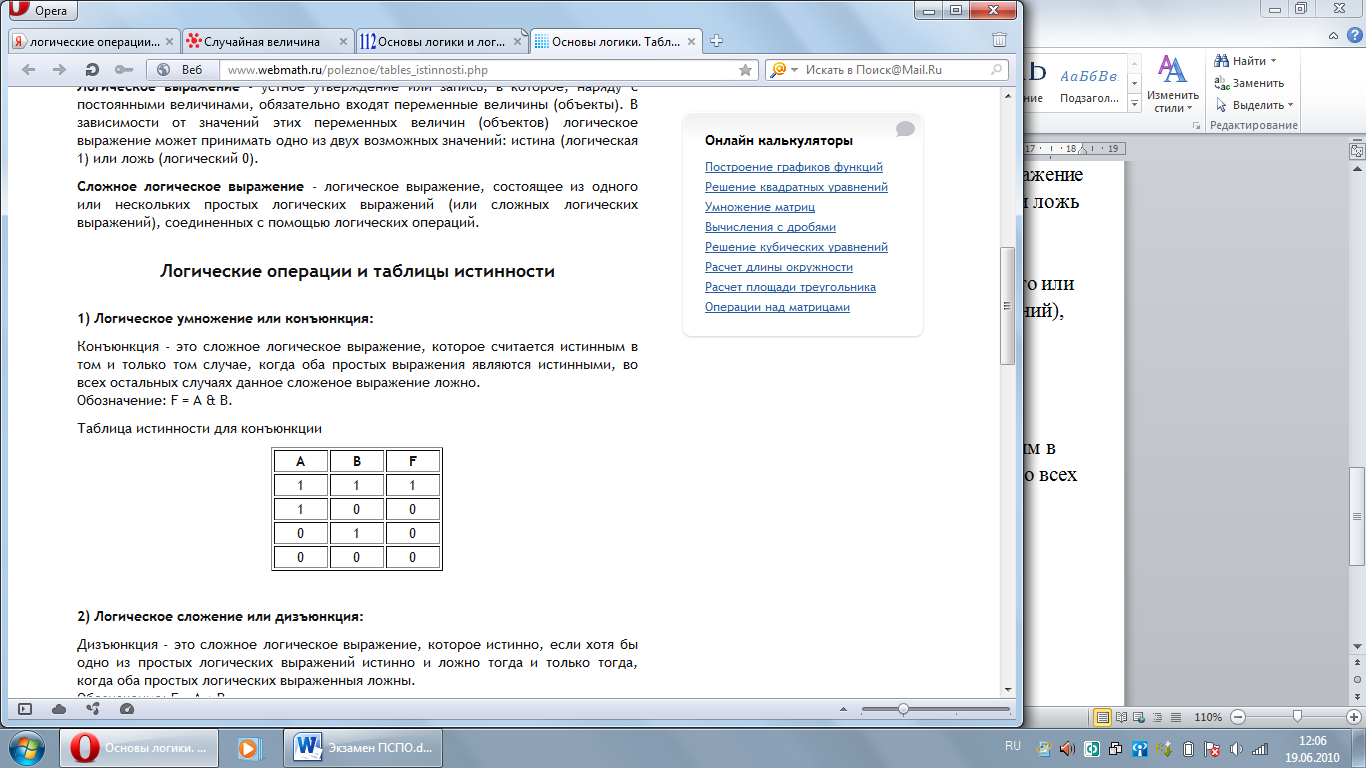Click the search magnifier icon in Opera
The height and width of the screenshot is (768, 1366).
tap(997, 70)
